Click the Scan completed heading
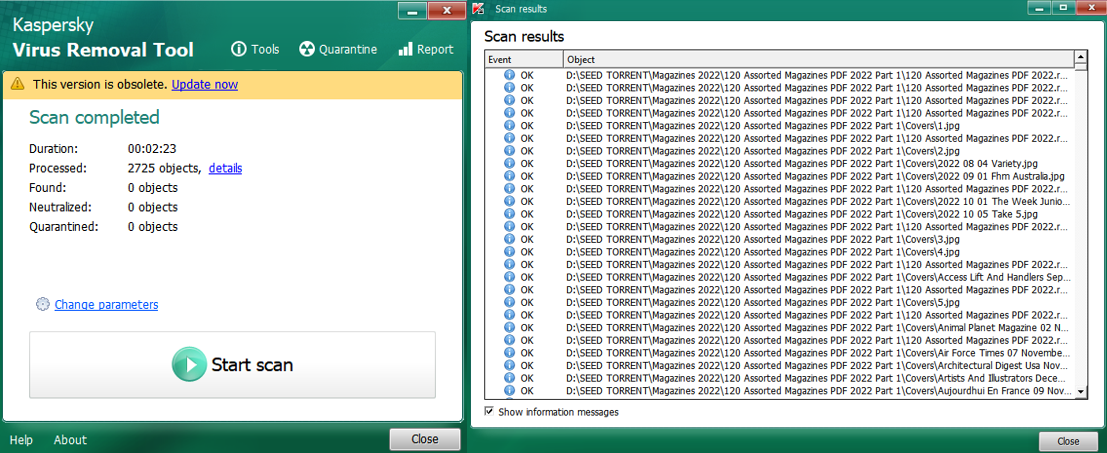 pyautogui.click(x=94, y=117)
